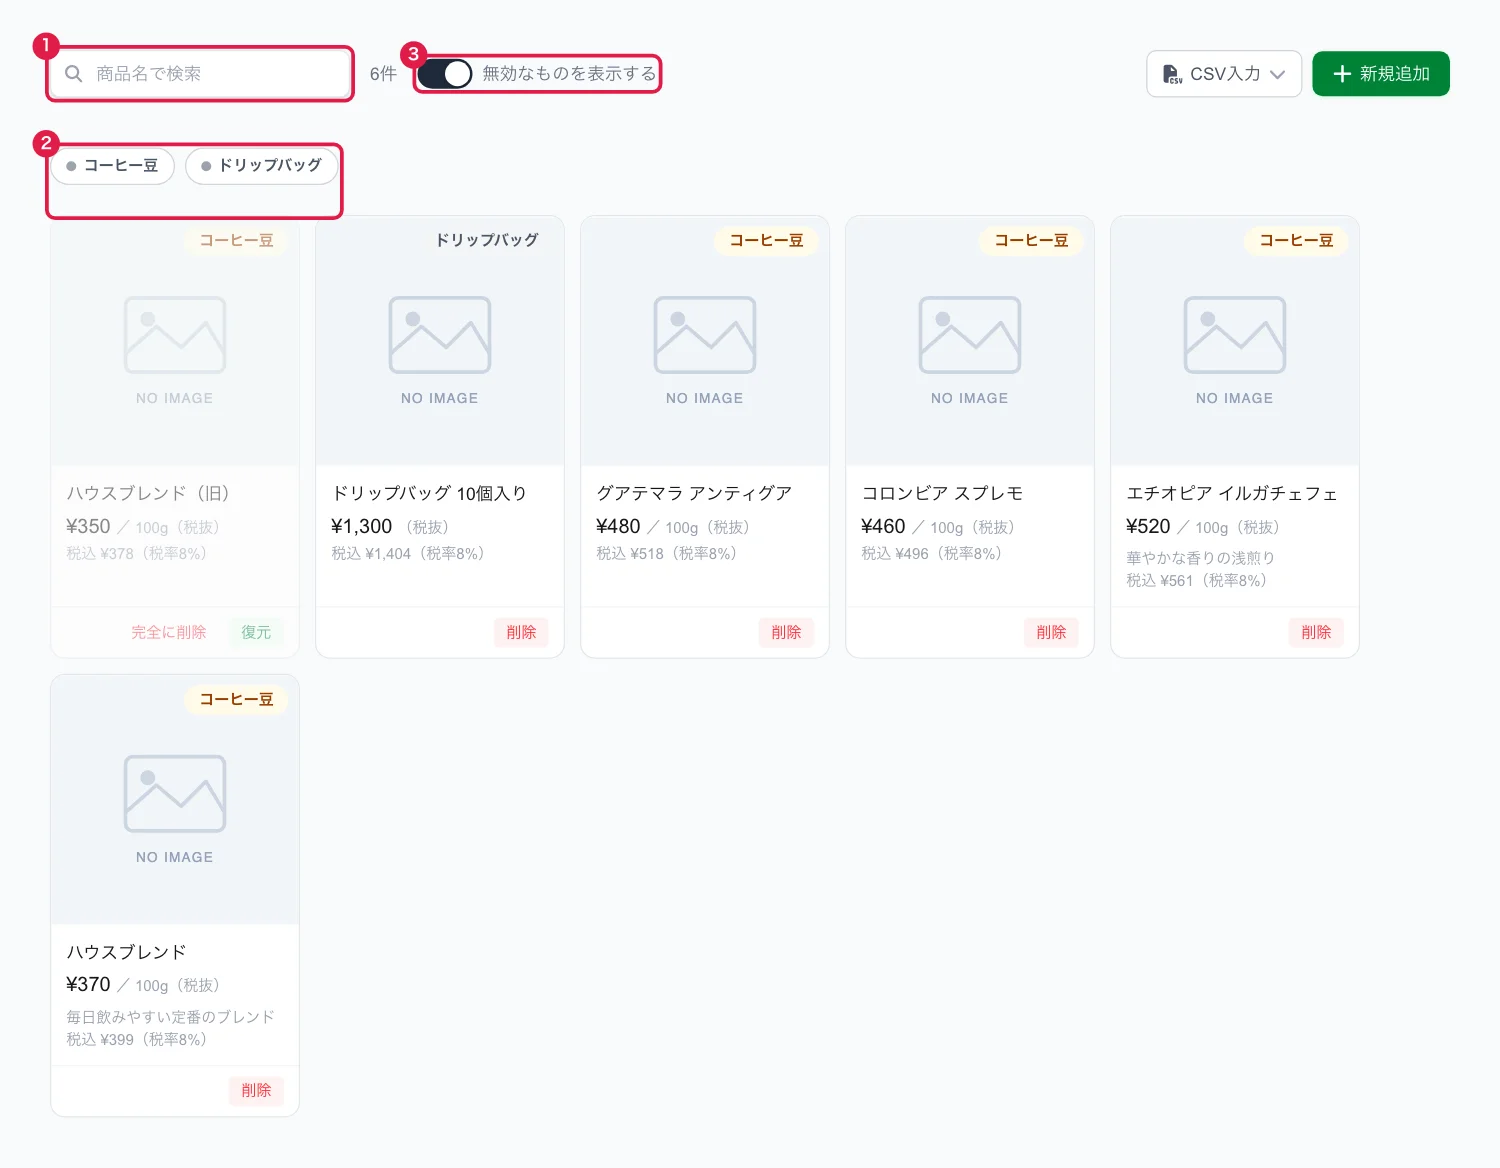Click the ¥460 price
The height and width of the screenshot is (1168, 1500).
[x=883, y=527]
